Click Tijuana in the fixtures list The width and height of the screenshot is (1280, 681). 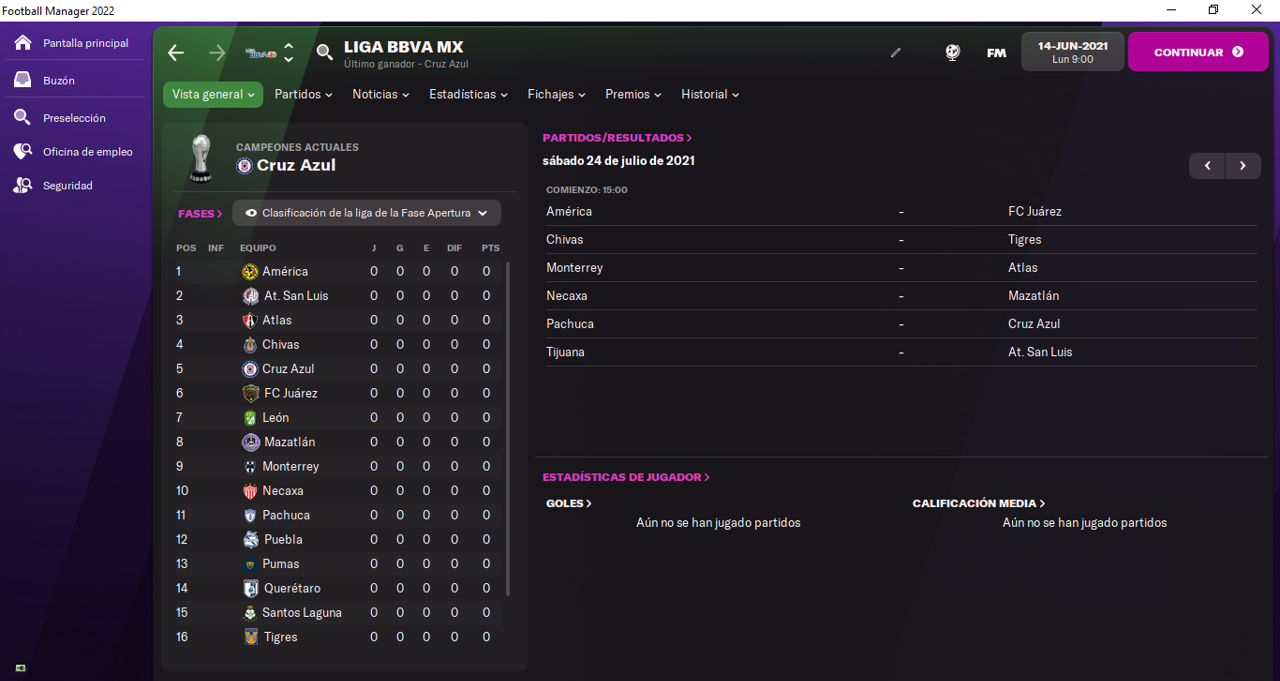coord(565,352)
